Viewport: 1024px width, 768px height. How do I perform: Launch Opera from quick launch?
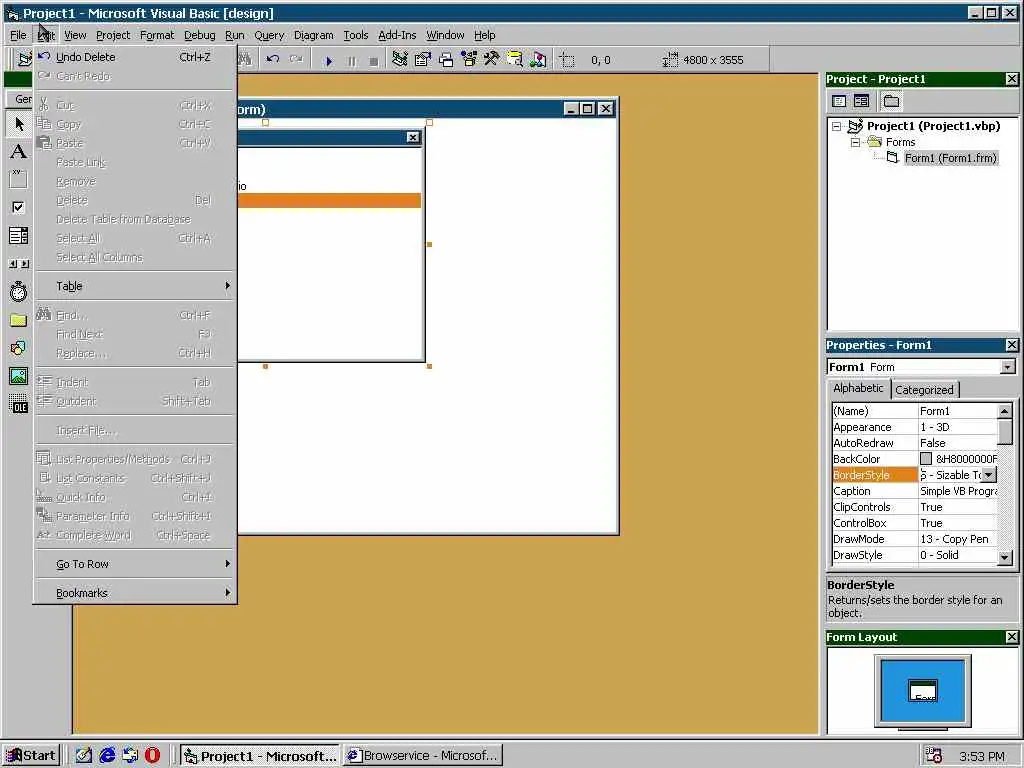point(152,756)
